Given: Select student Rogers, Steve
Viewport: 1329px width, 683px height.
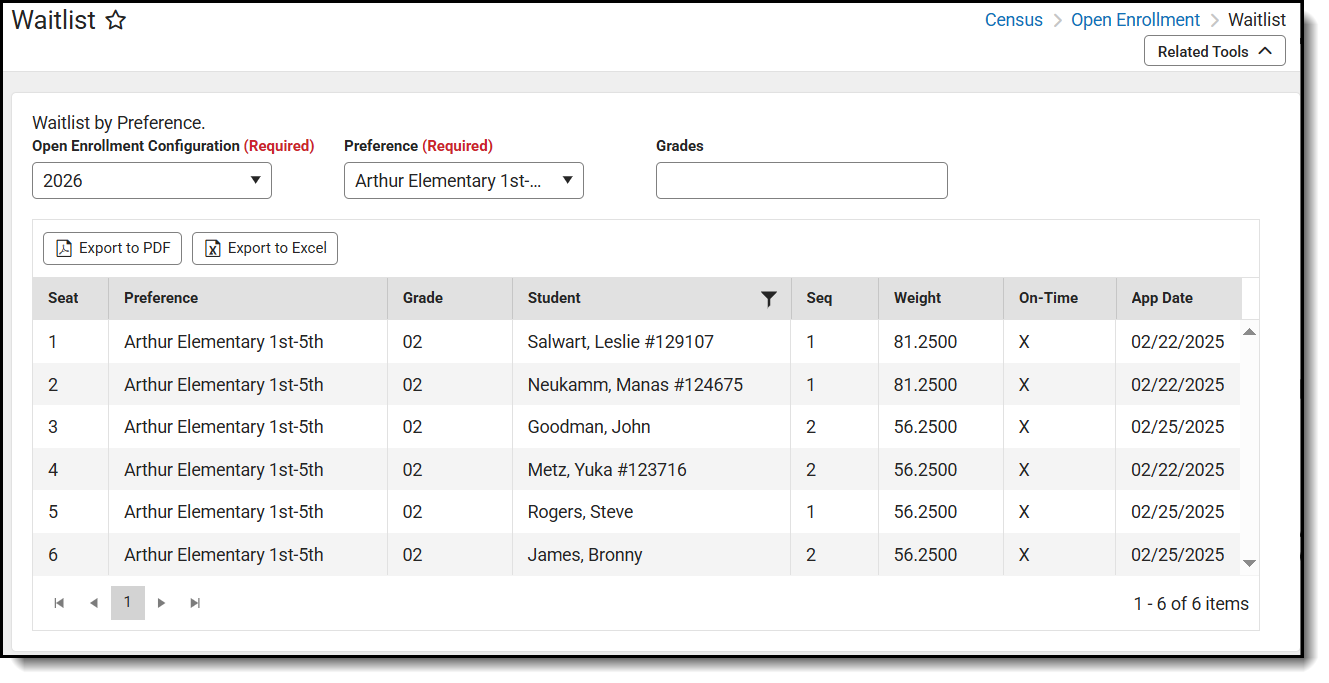Looking at the screenshot, I should (580, 512).
